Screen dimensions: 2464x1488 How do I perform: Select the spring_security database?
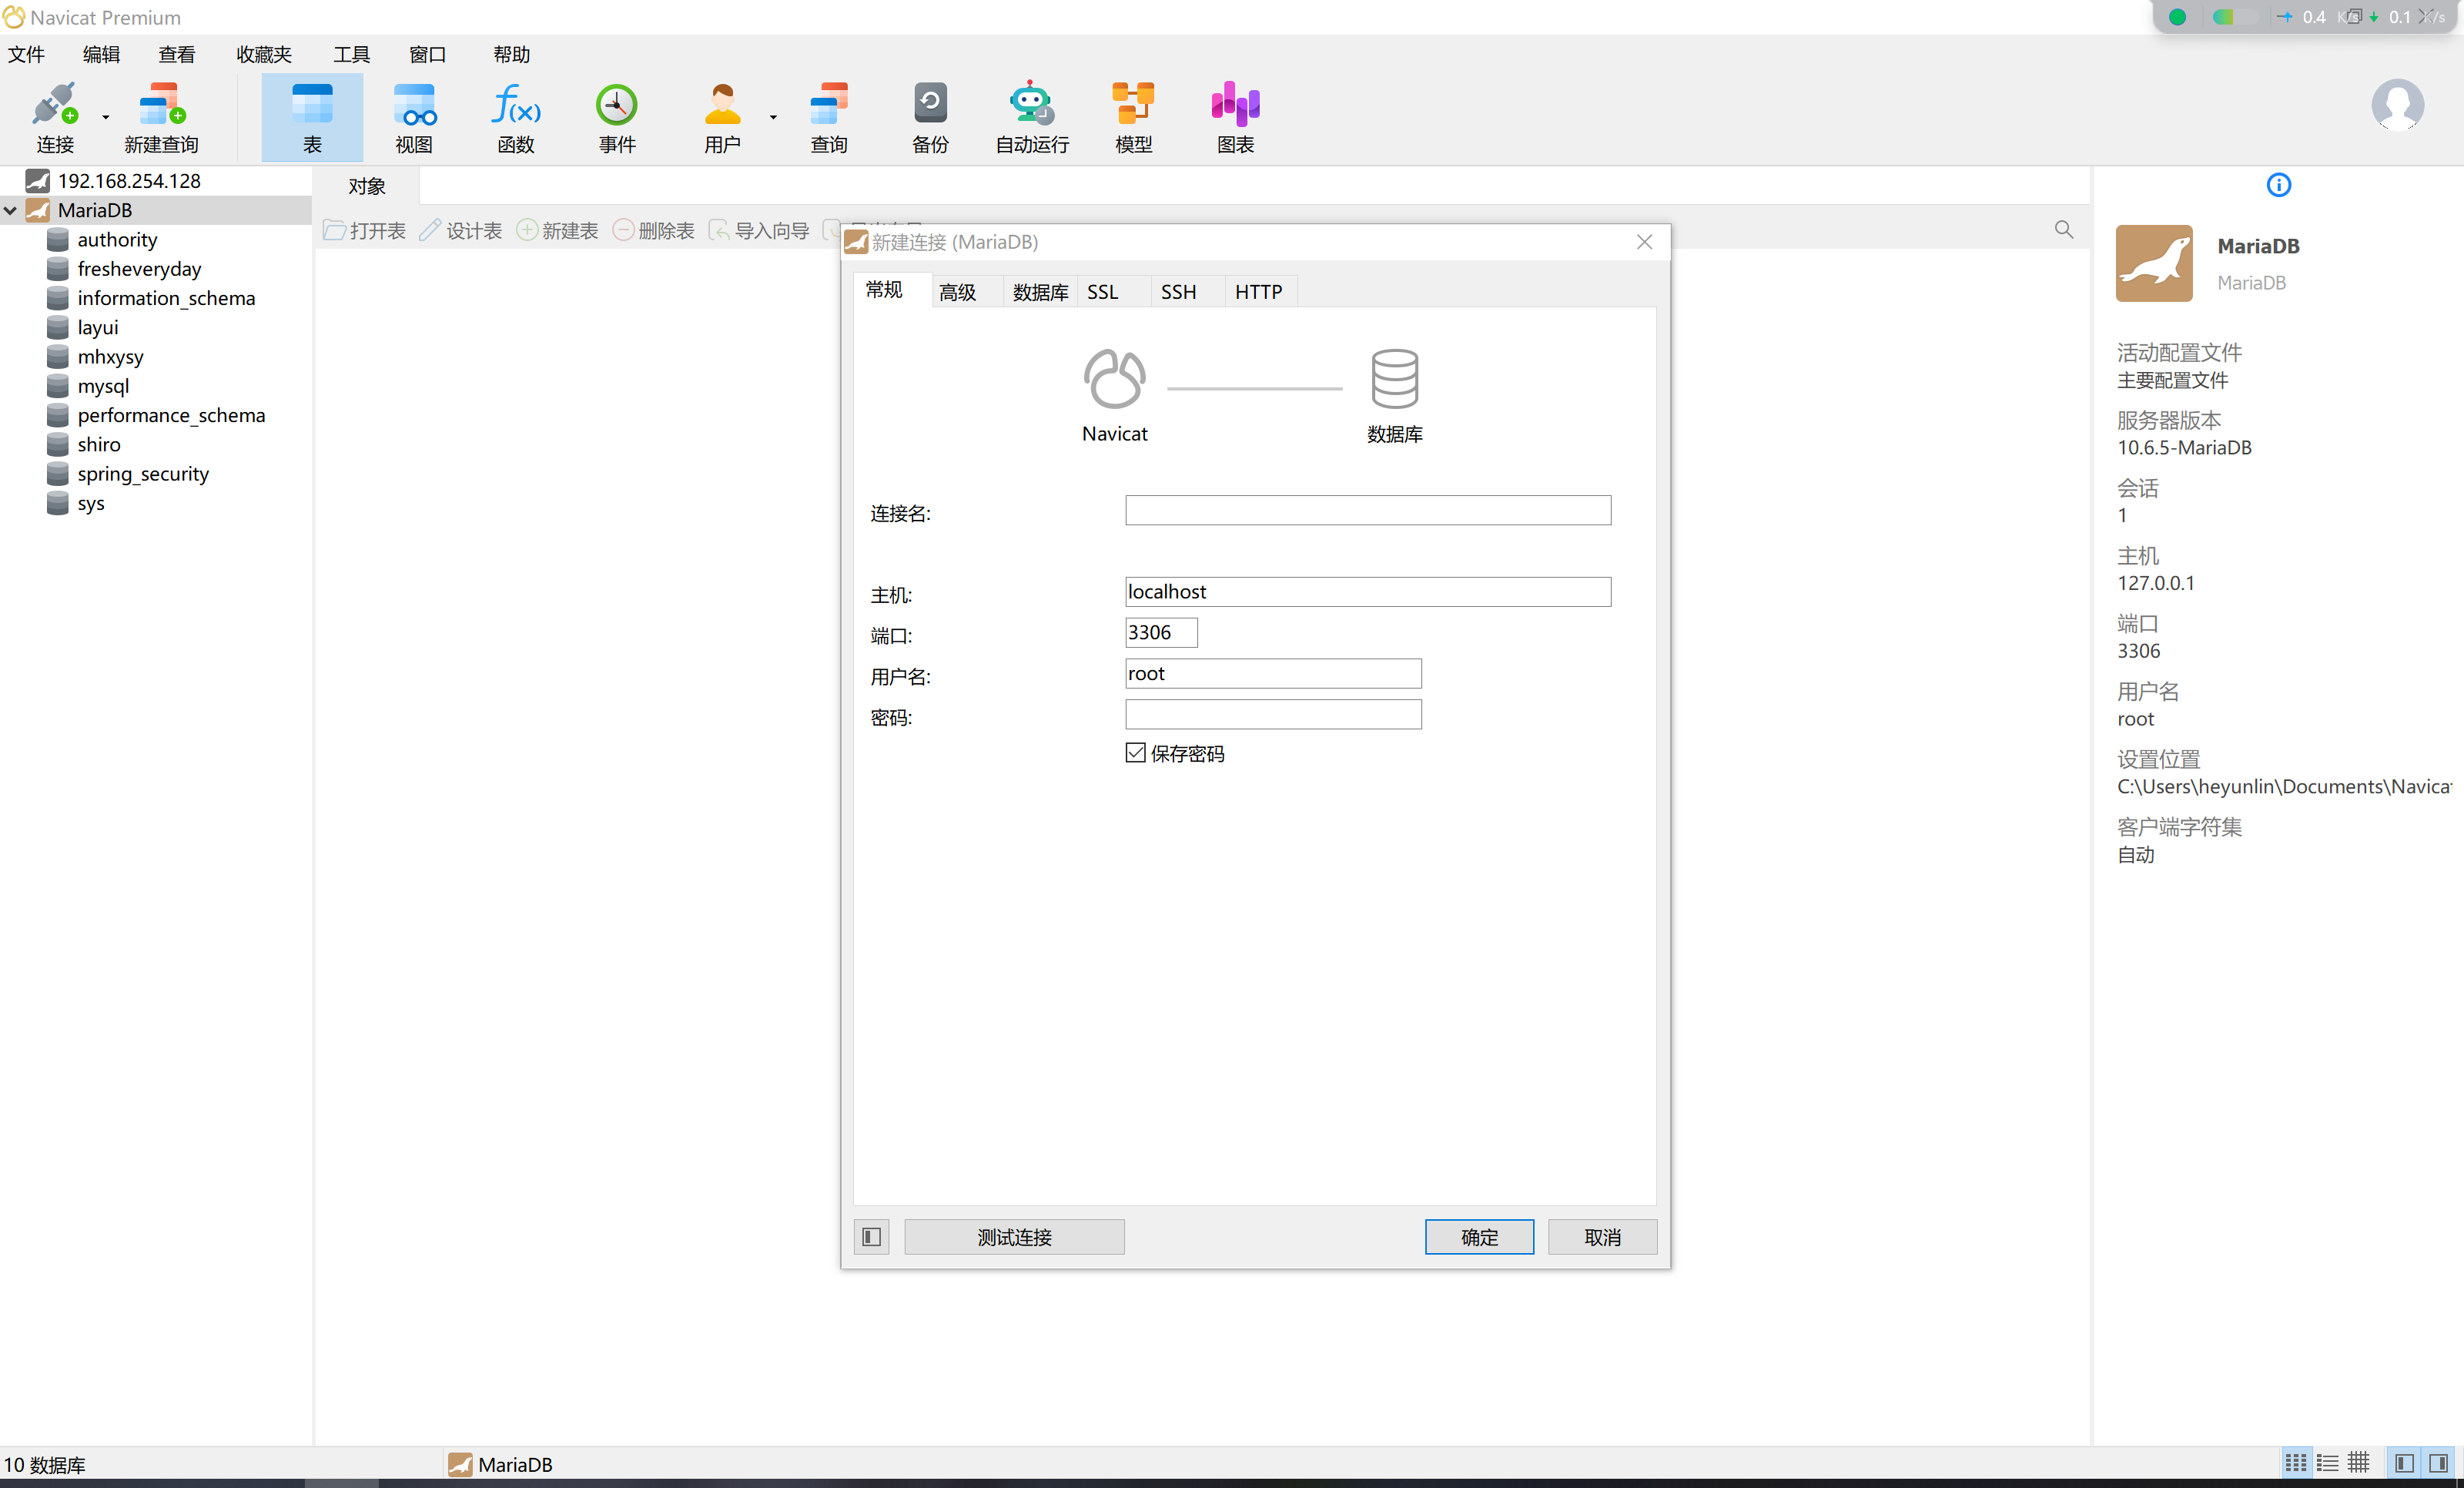[x=143, y=474]
